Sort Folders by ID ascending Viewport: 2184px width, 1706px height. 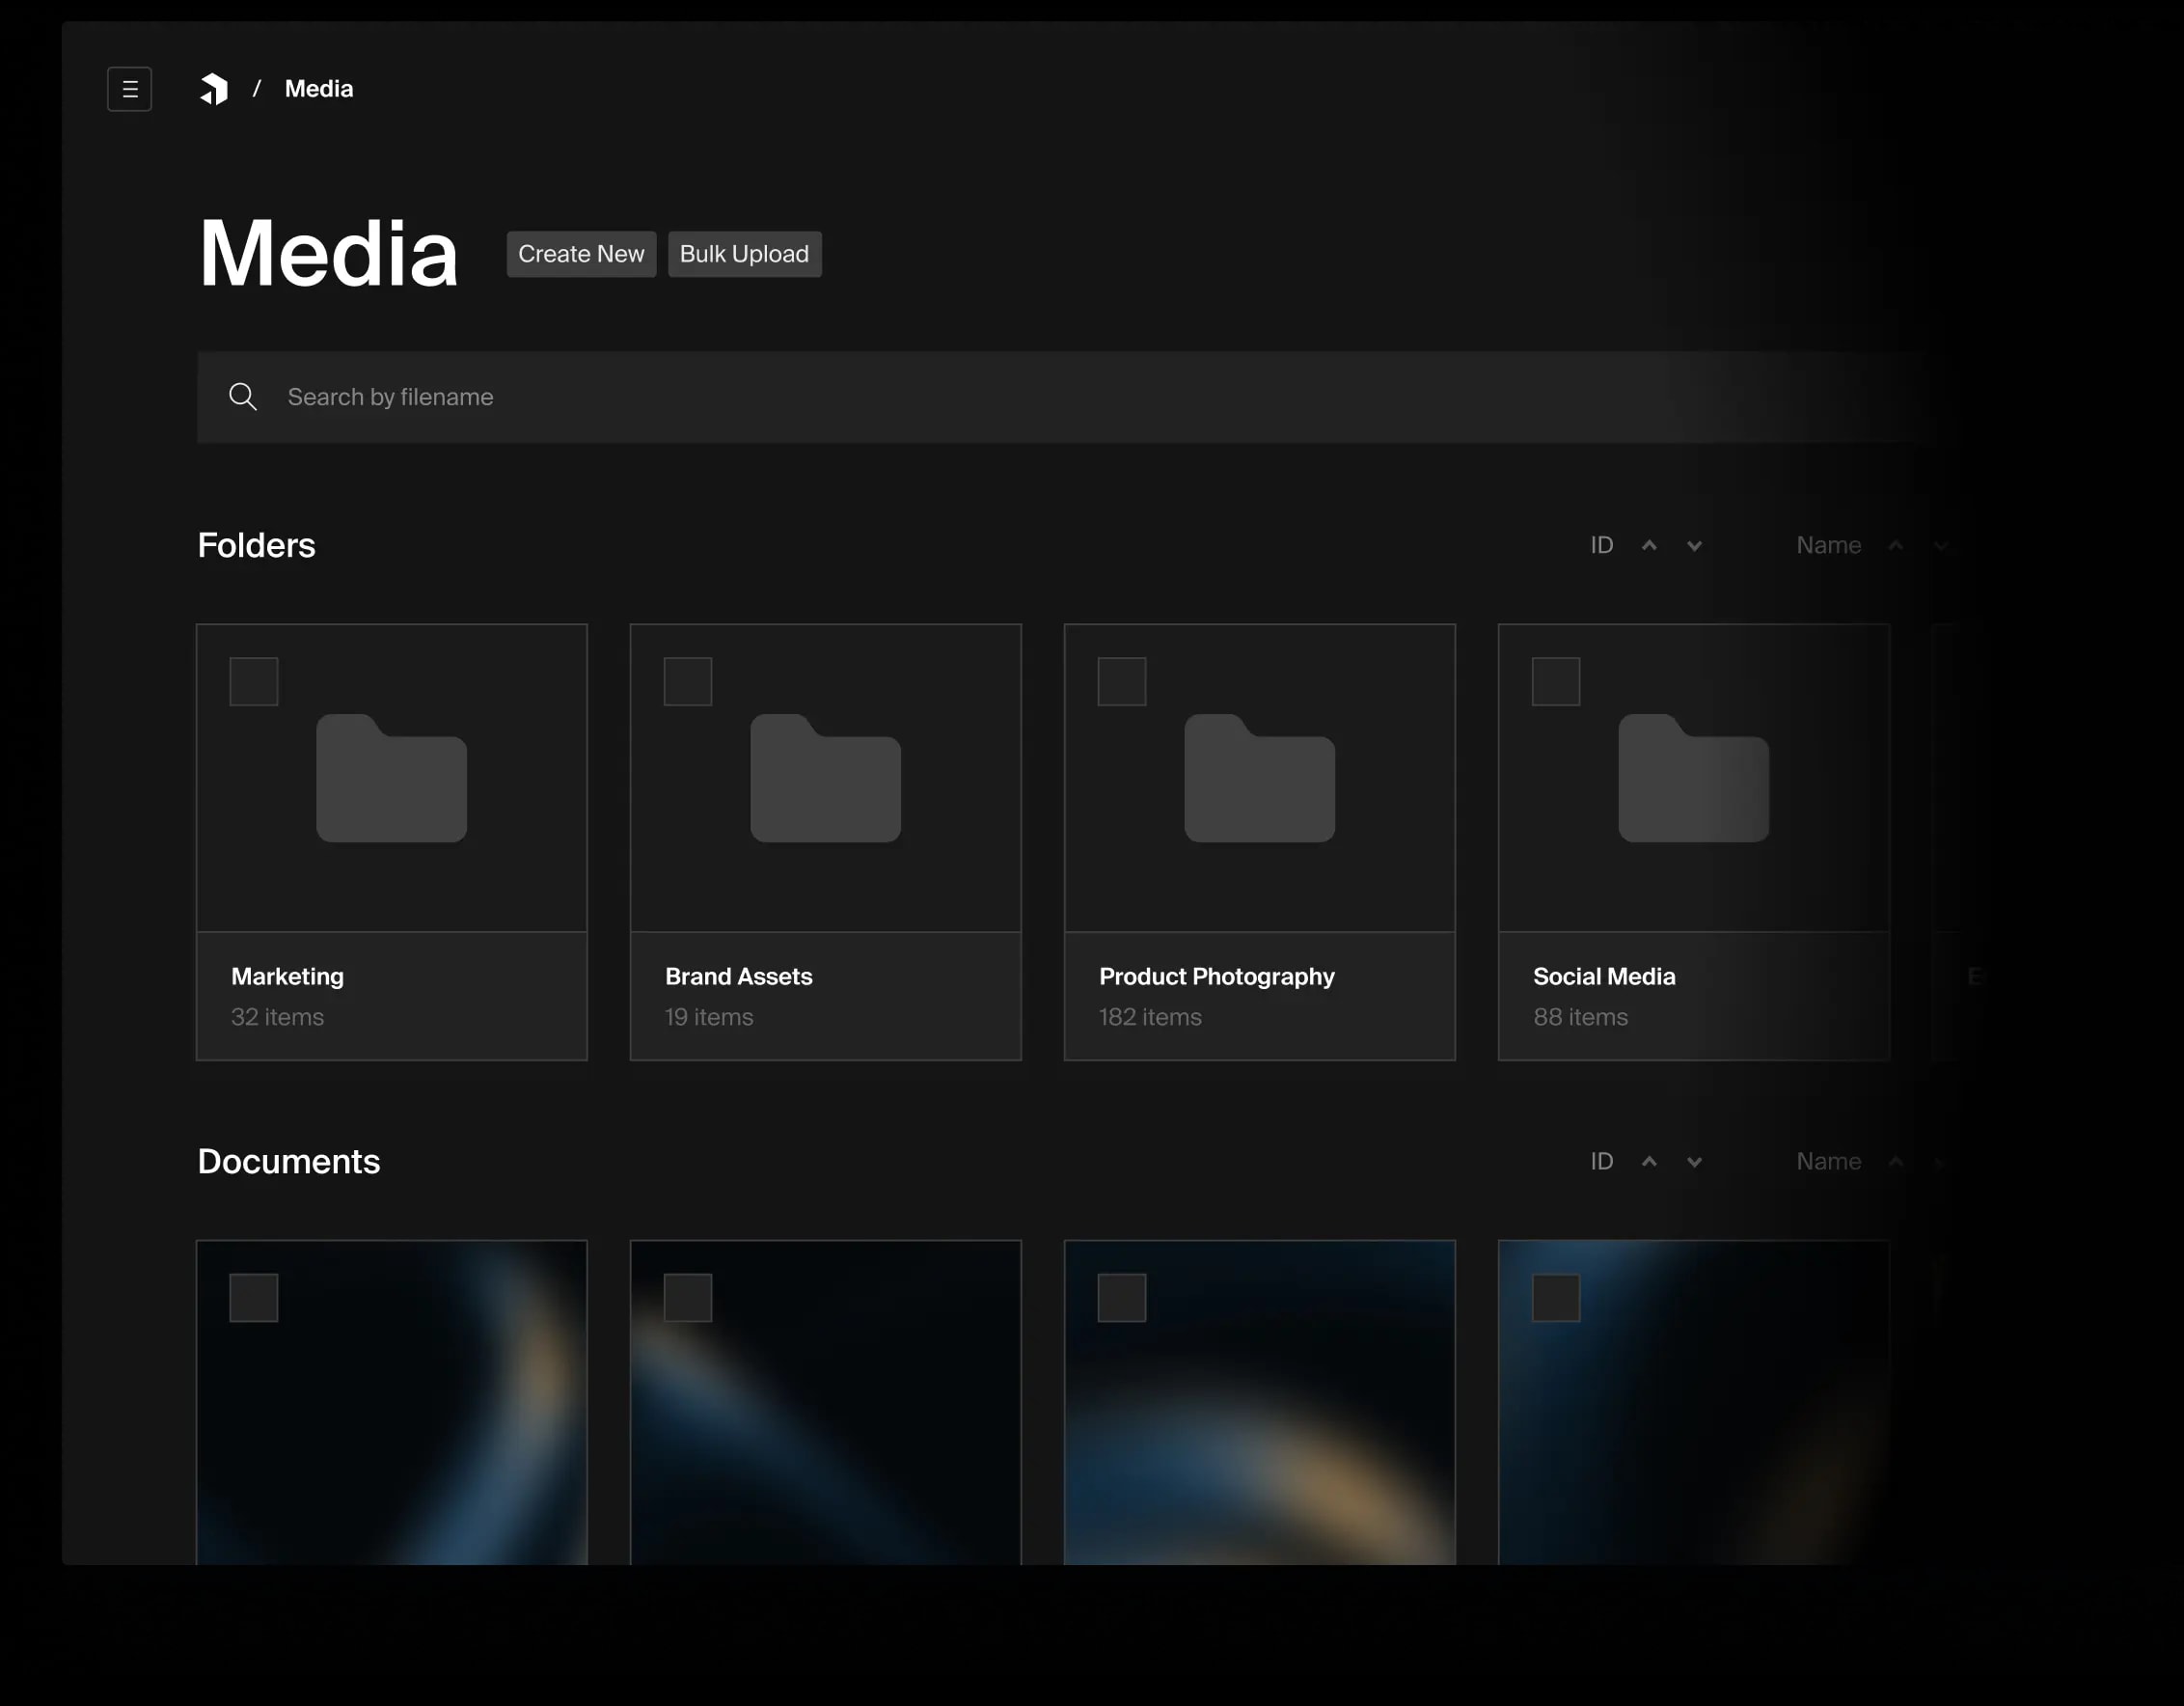(1649, 545)
